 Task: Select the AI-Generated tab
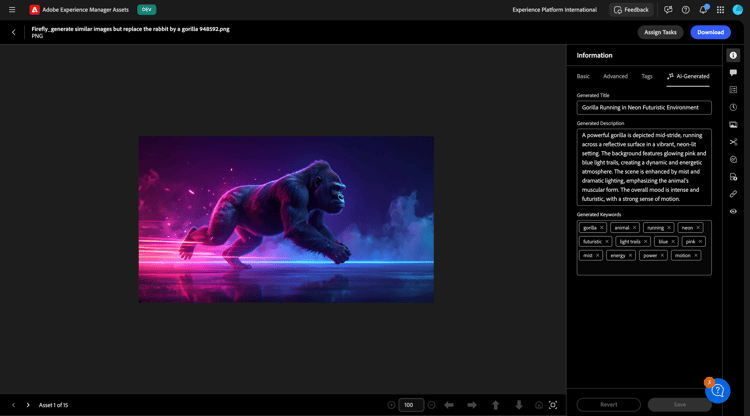tap(688, 77)
